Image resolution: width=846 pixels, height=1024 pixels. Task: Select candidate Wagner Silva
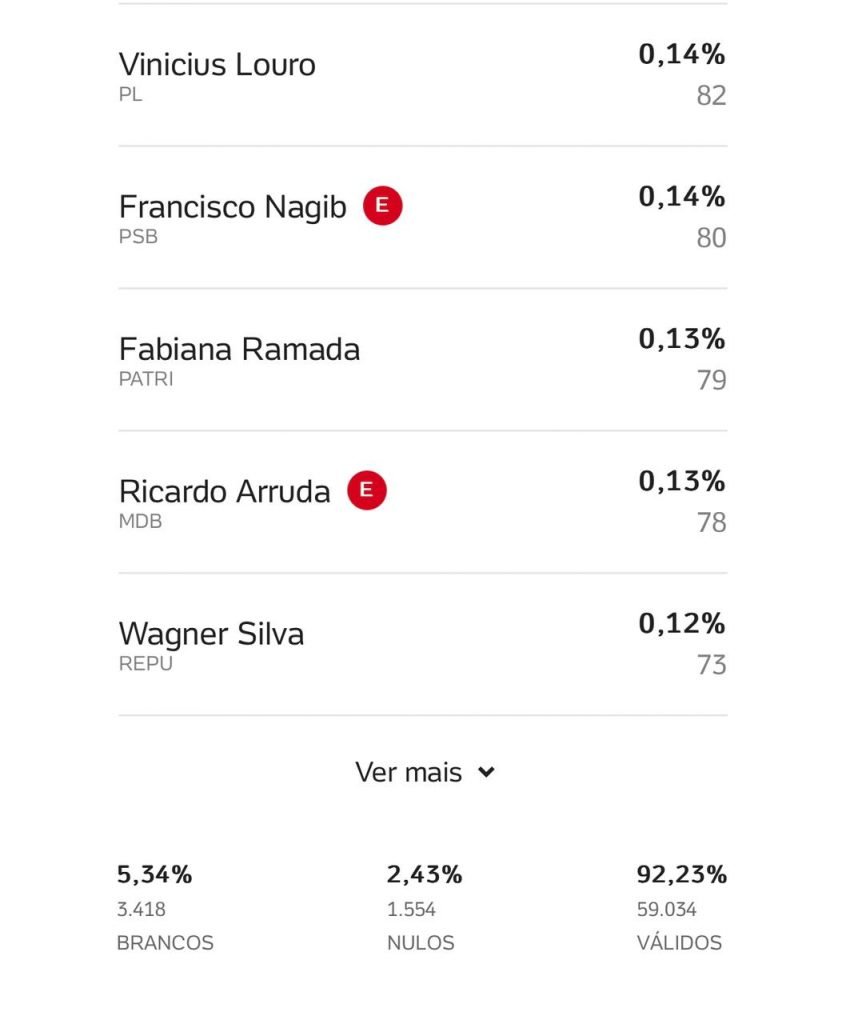[x=211, y=633]
